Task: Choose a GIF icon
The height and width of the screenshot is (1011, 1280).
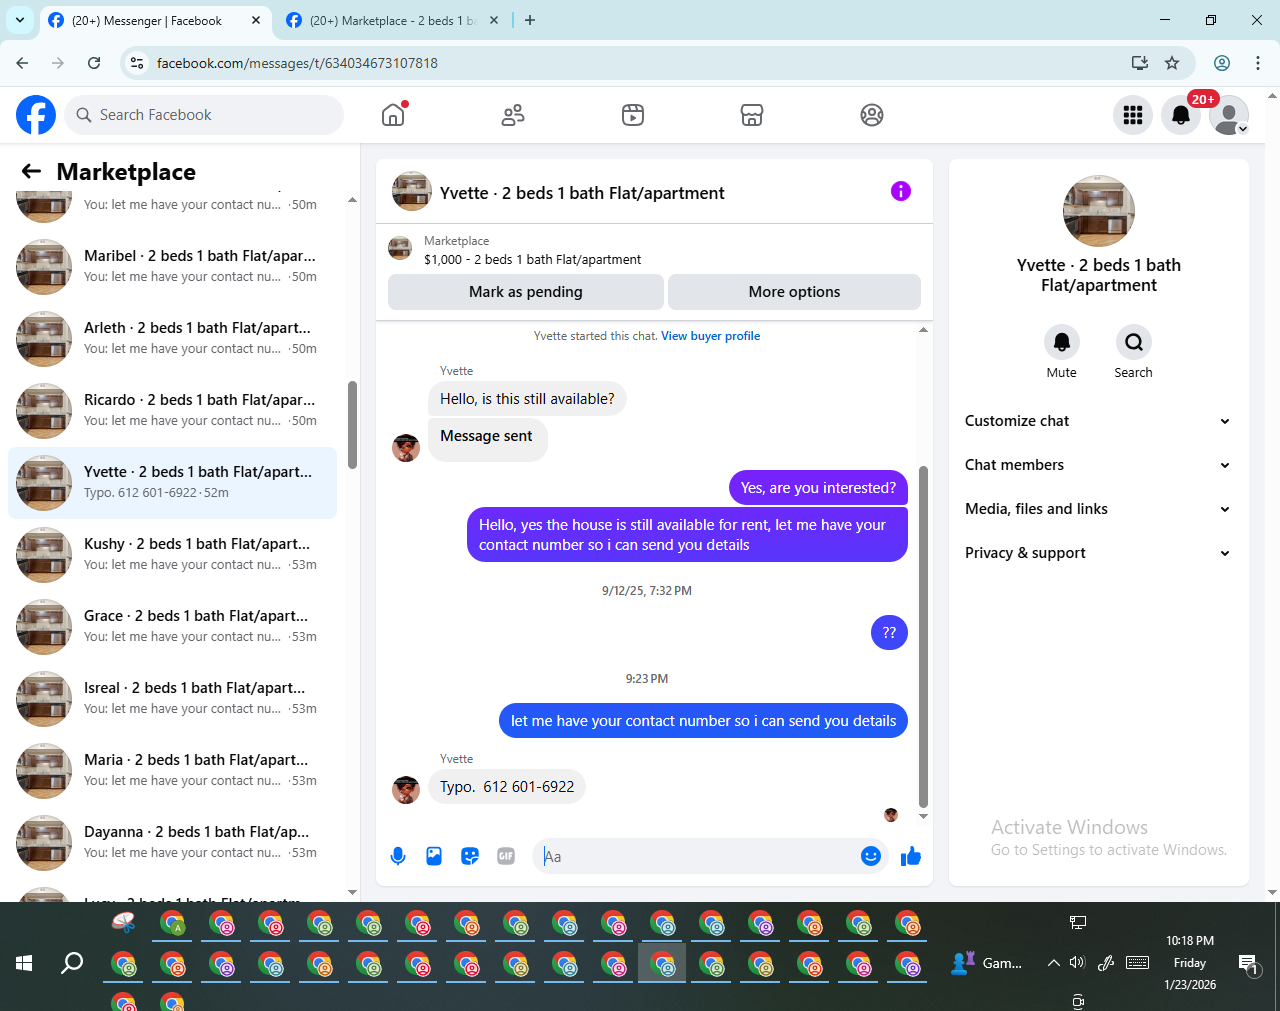Action: pos(506,856)
